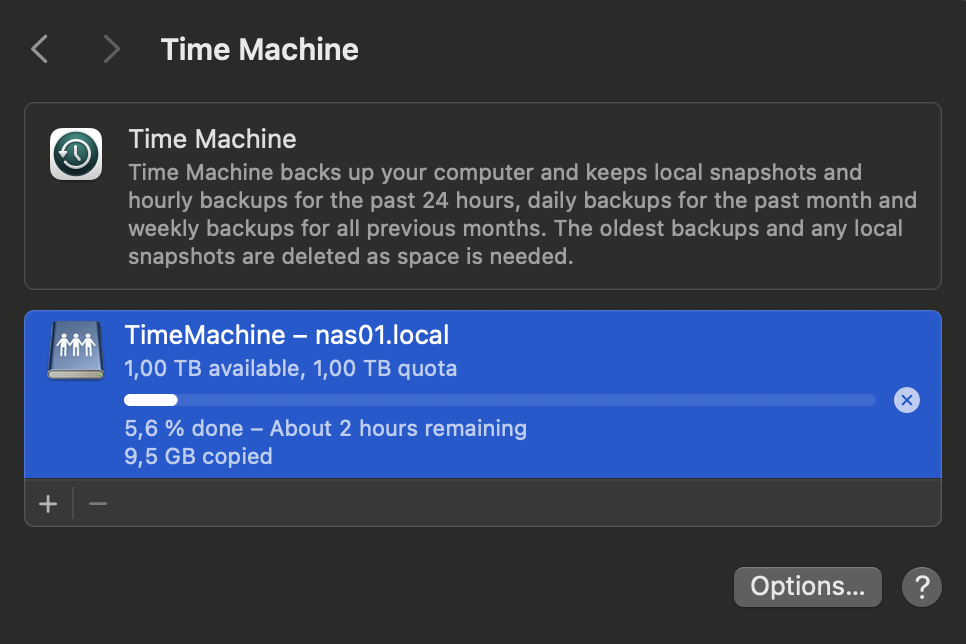Click the filled part of the progress bar

[150, 400]
